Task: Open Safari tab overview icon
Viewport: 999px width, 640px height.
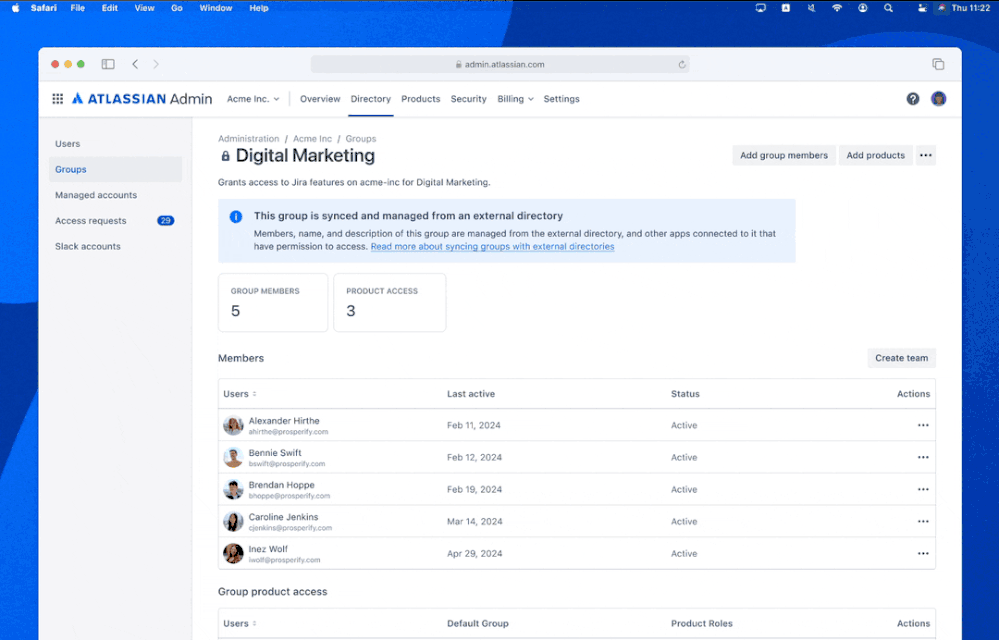Action: 938,63
